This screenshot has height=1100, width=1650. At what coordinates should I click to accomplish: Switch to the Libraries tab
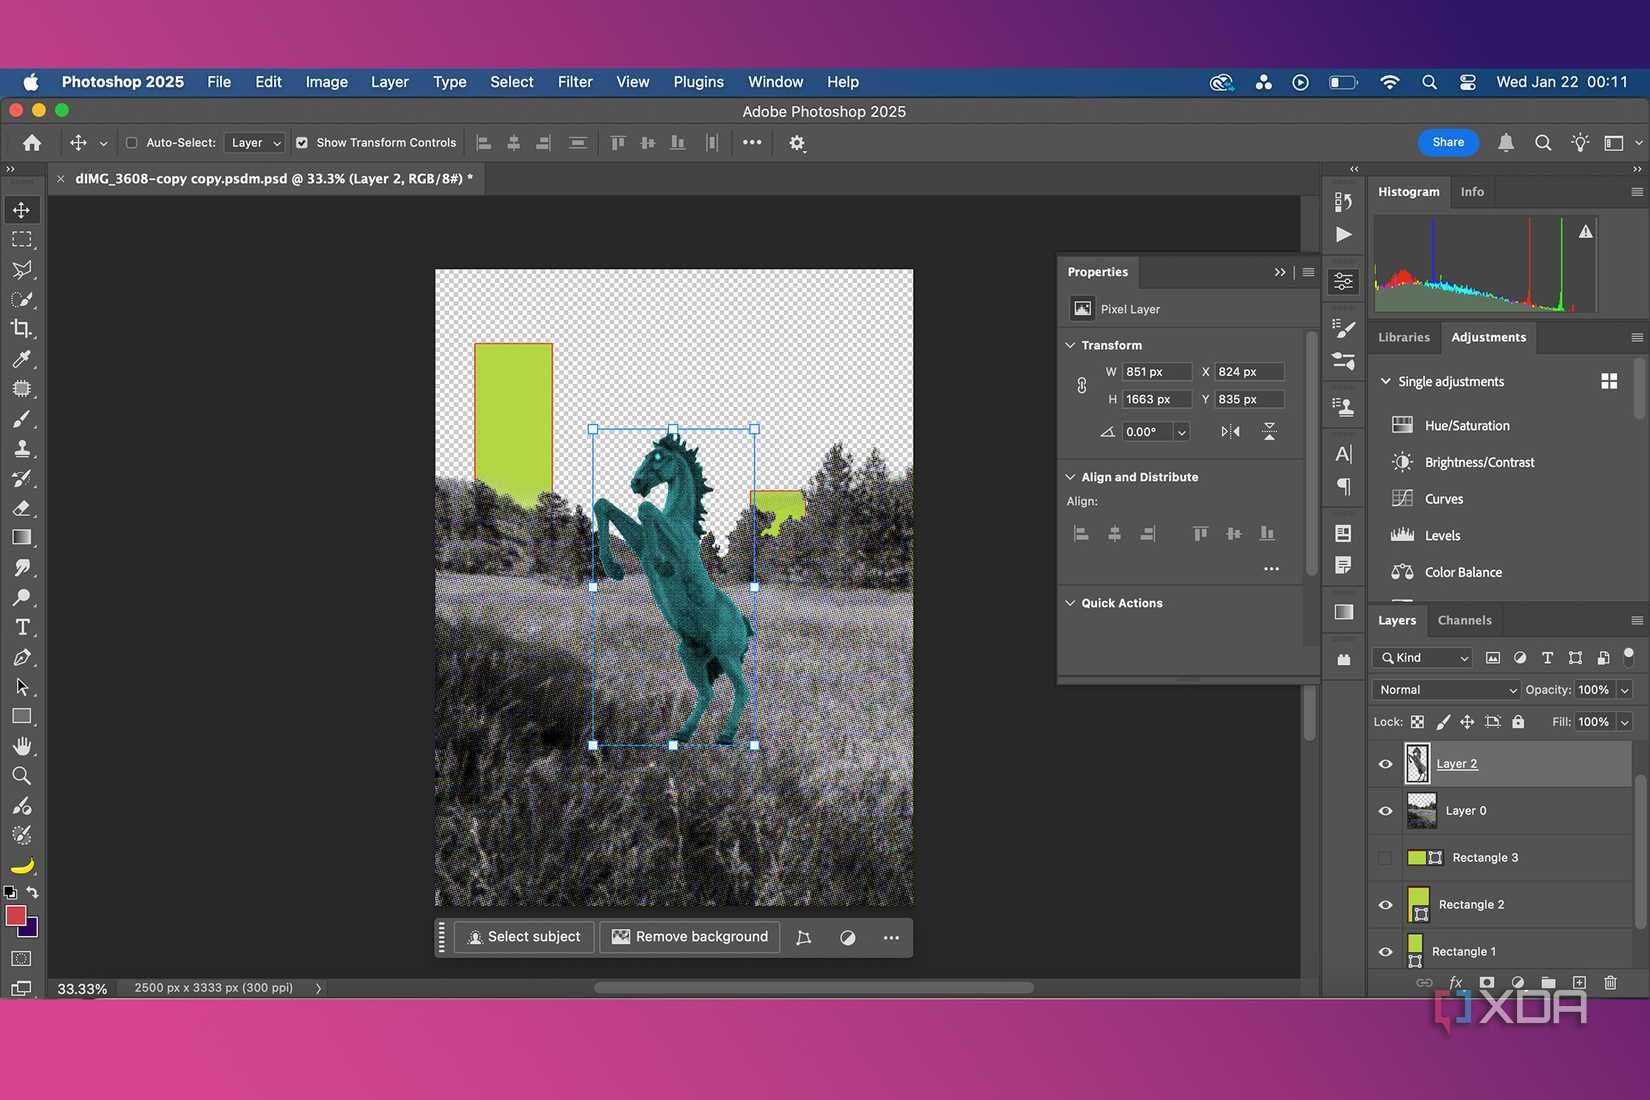click(1403, 338)
